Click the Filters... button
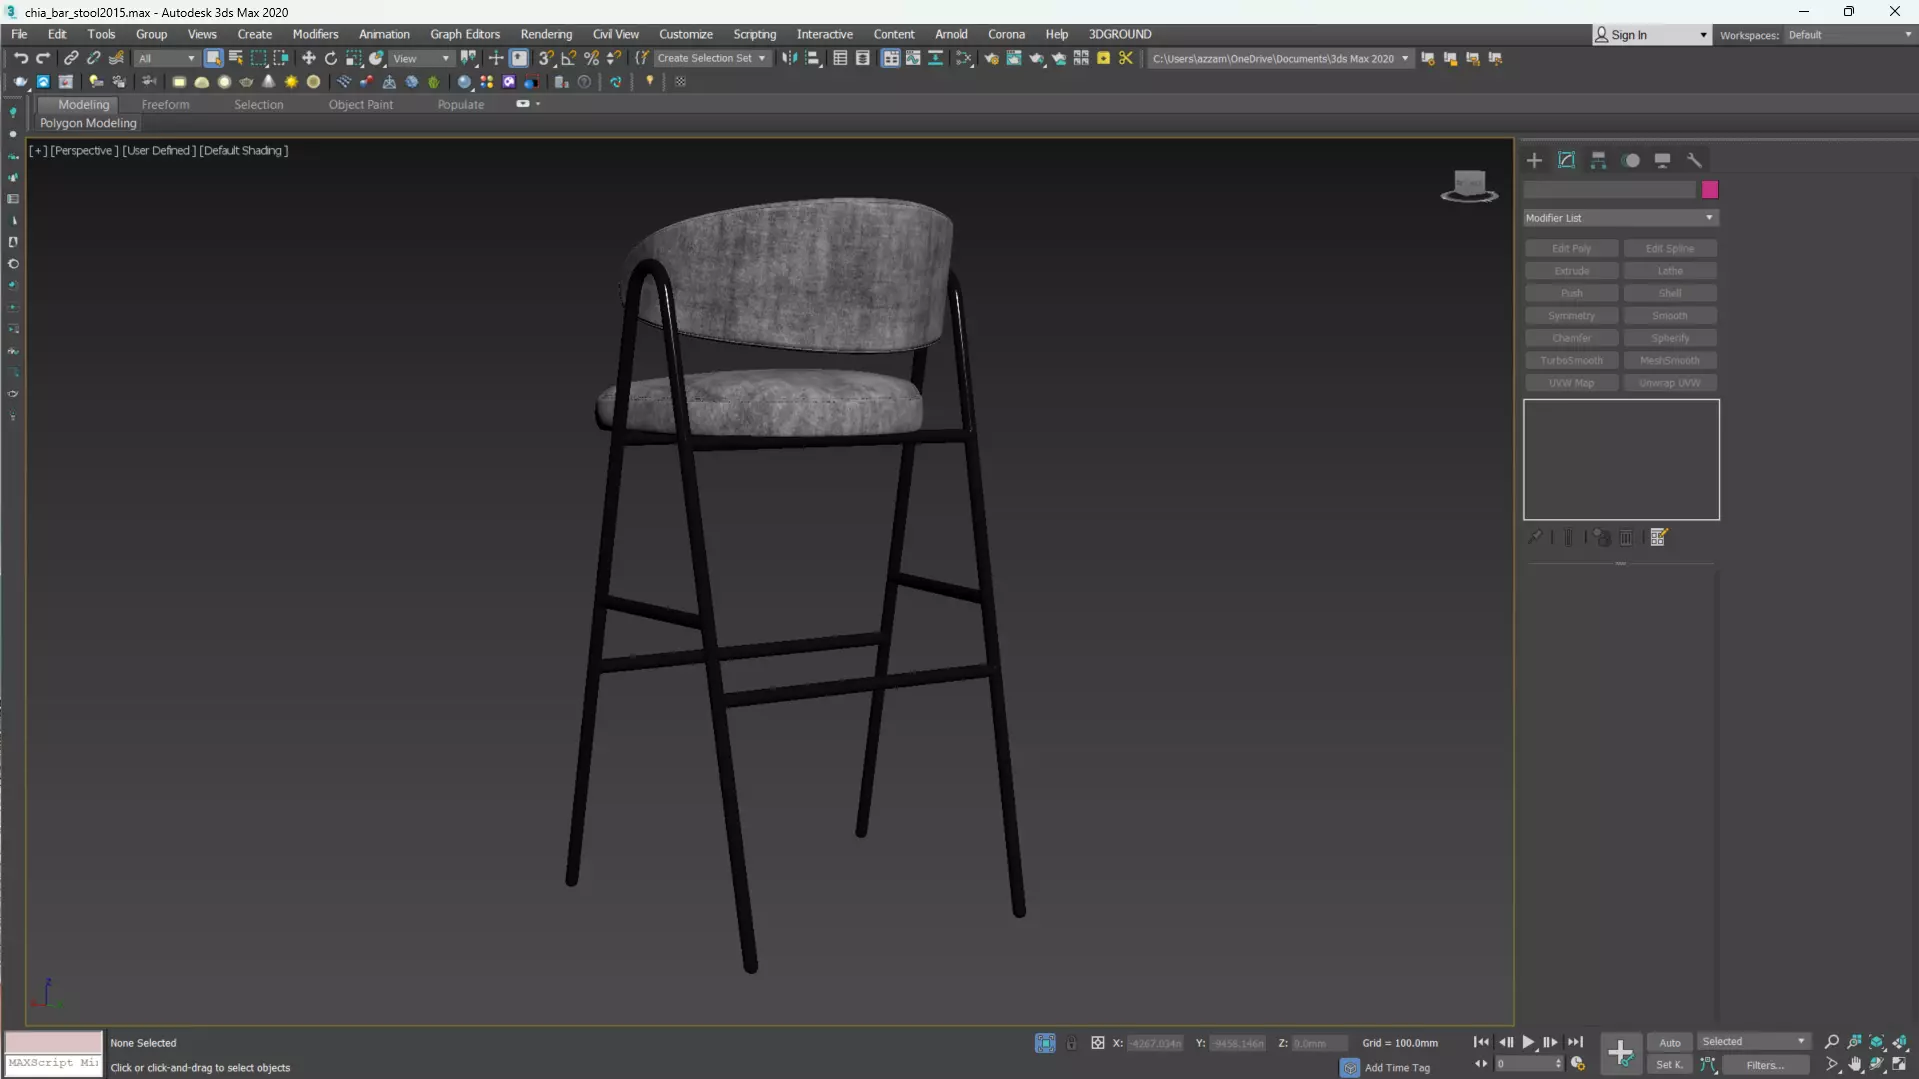Image resolution: width=1919 pixels, height=1079 pixels. pyautogui.click(x=1765, y=1065)
